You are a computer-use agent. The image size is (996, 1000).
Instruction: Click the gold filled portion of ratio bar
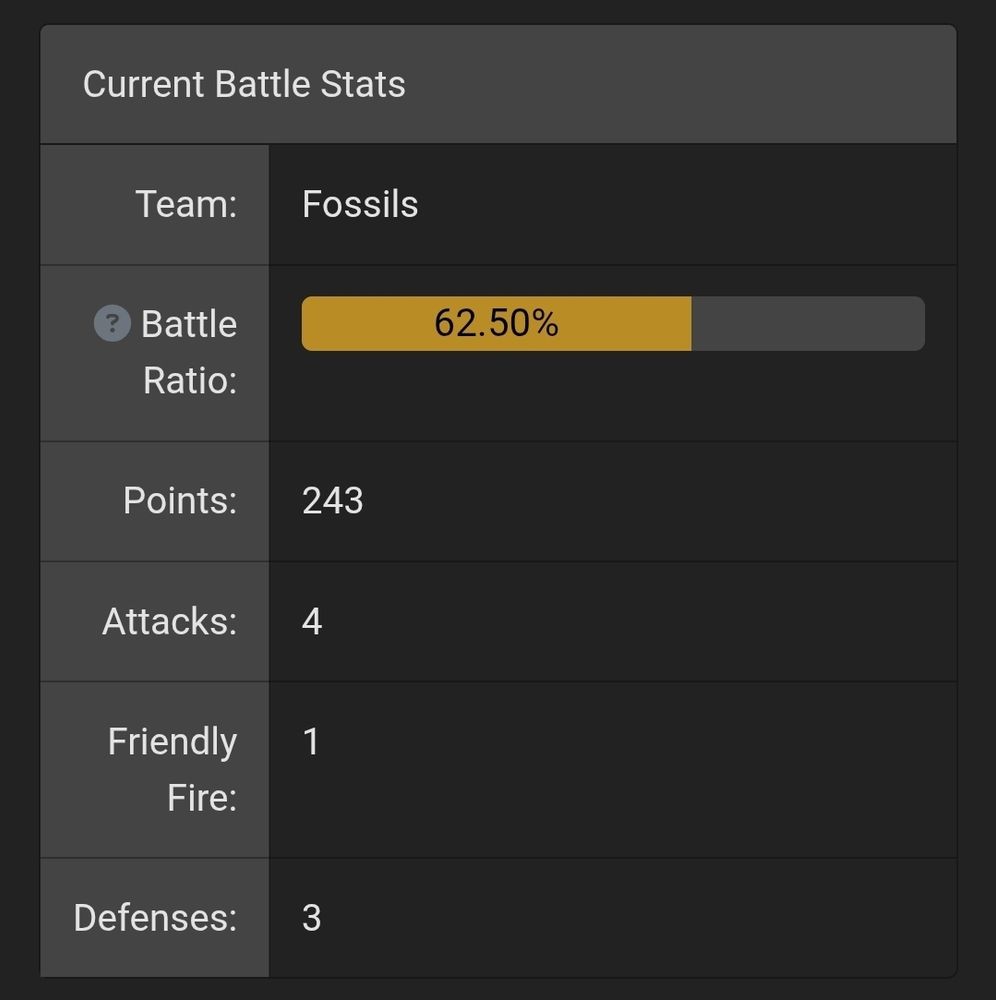(368, 324)
